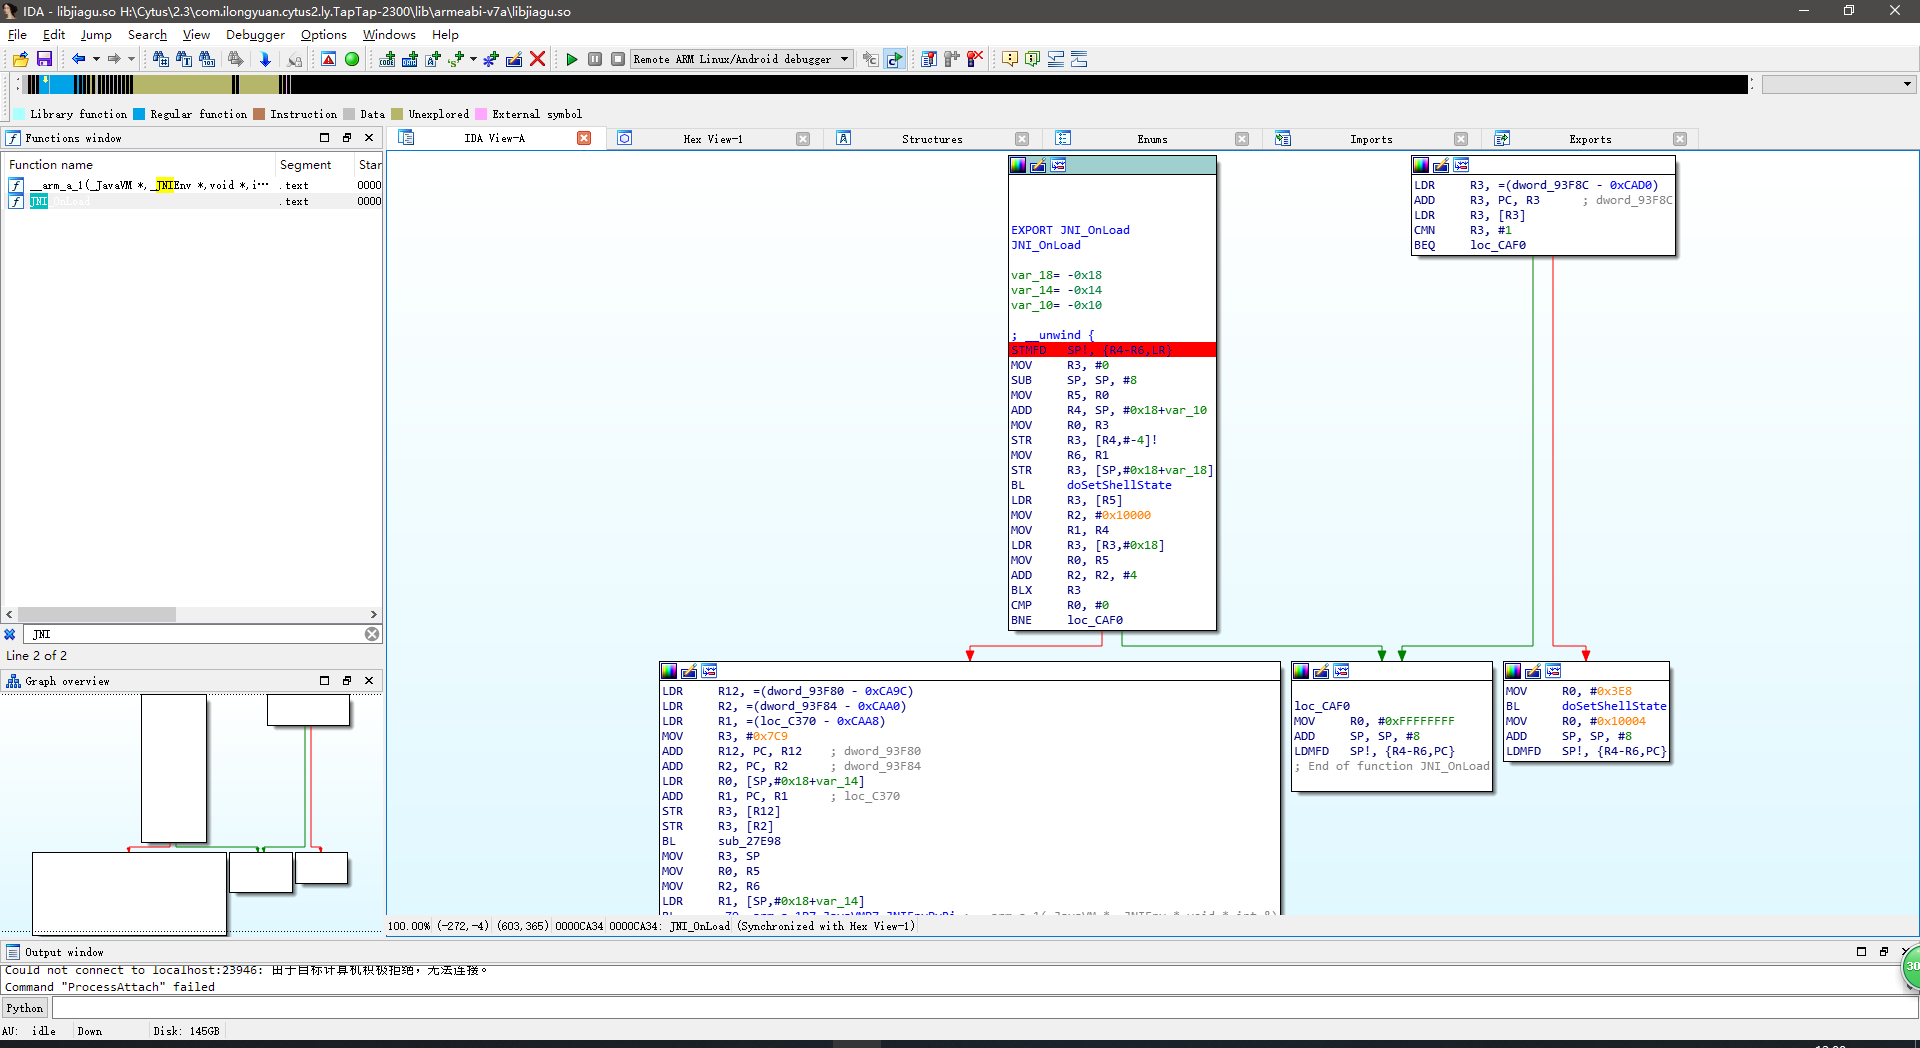Switch to the Hex View-1 tab
The height and width of the screenshot is (1048, 1920).
point(712,139)
